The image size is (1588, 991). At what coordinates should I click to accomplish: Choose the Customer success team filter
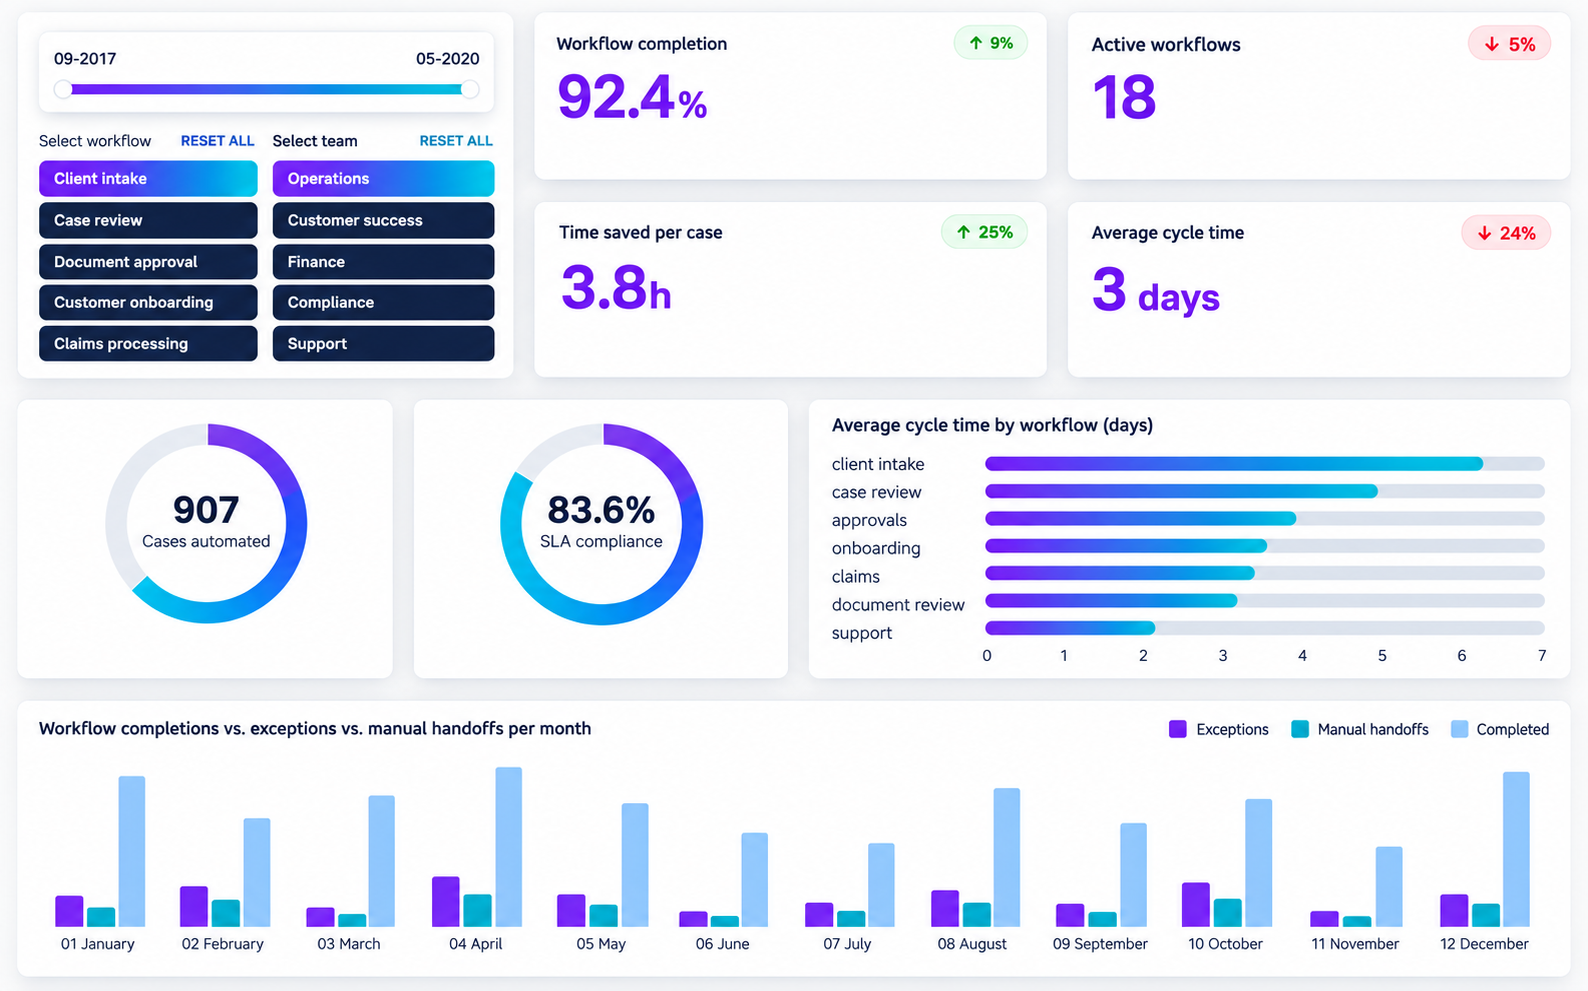pos(383,220)
